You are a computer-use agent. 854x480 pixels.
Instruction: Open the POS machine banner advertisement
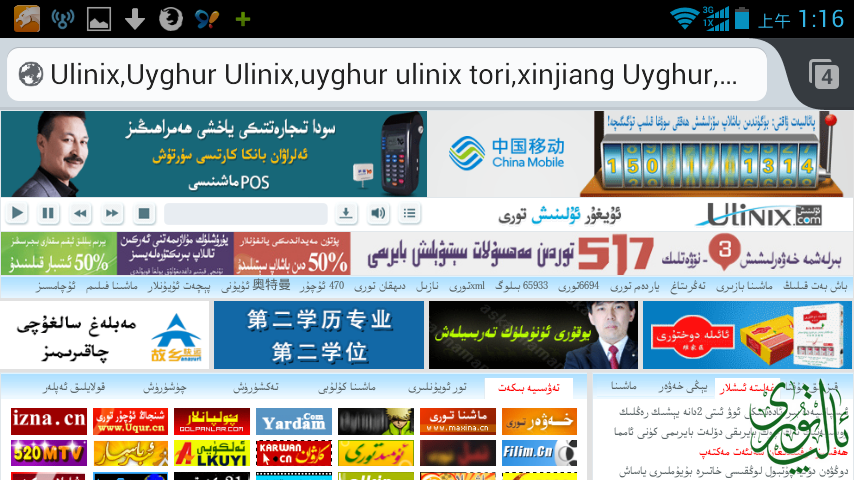[214, 154]
